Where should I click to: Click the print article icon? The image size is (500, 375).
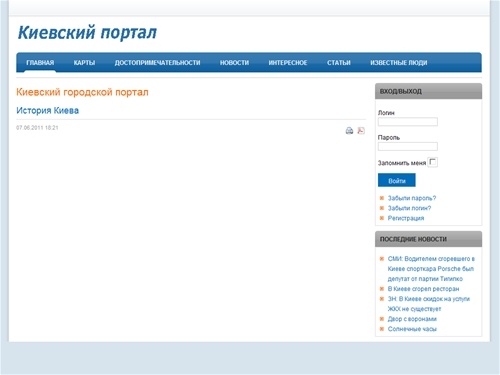349,131
